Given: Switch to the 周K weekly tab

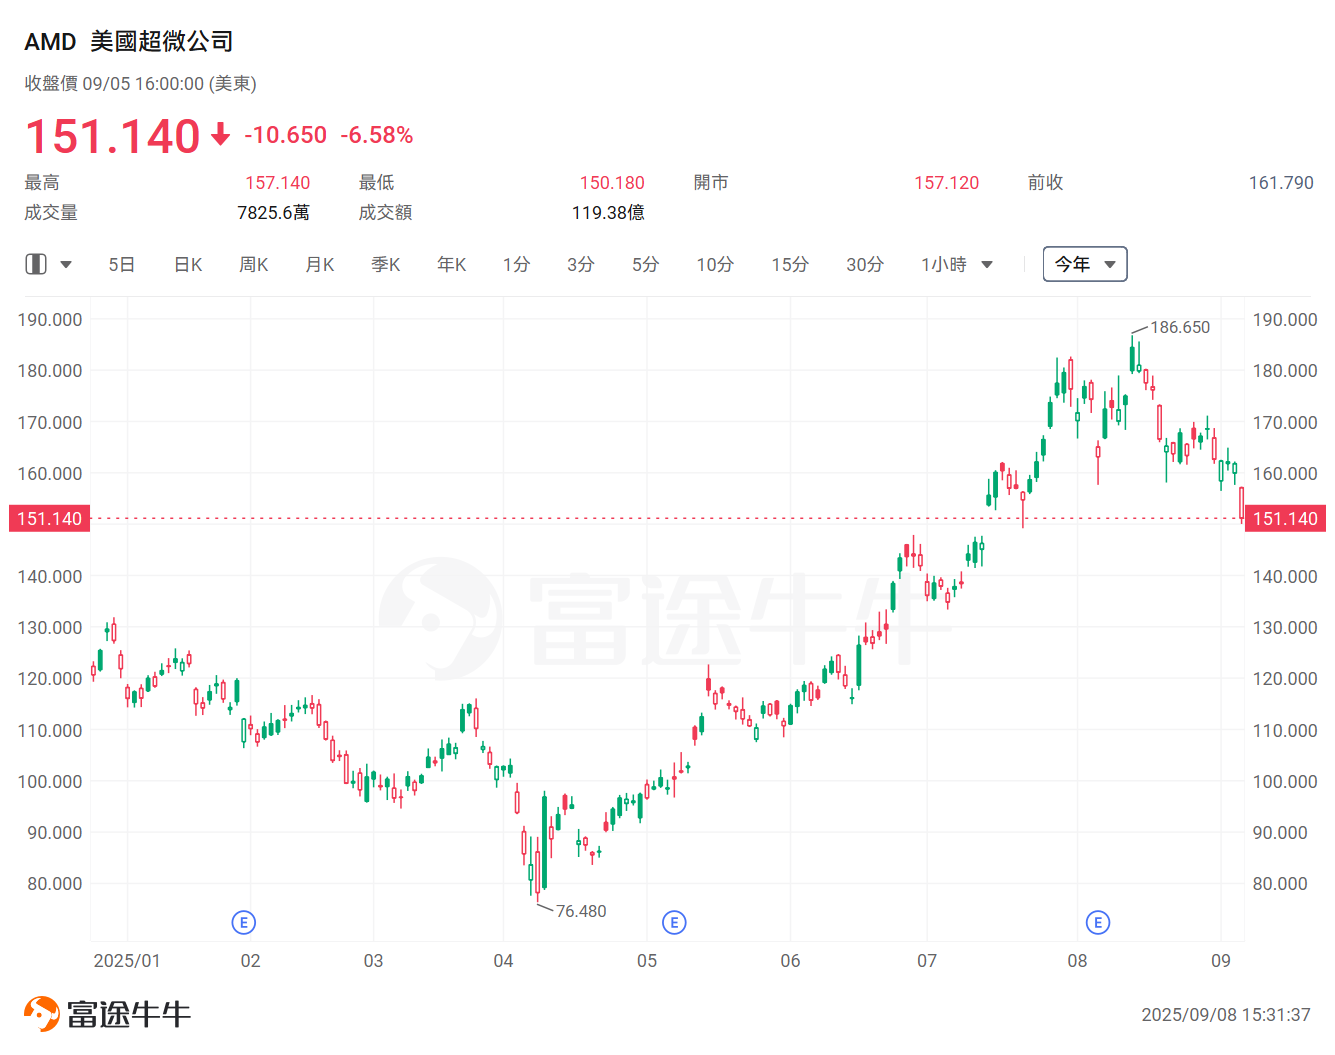Looking at the screenshot, I should click(253, 264).
